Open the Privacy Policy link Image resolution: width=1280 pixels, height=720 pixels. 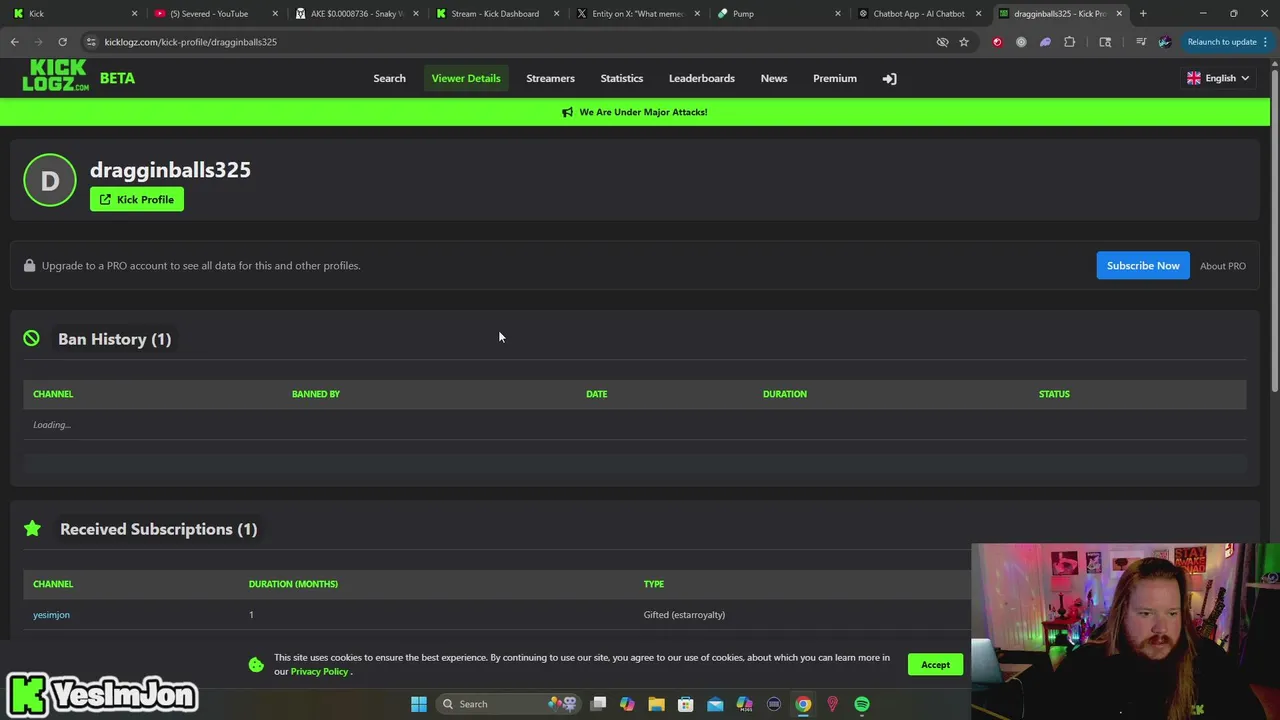click(x=319, y=671)
